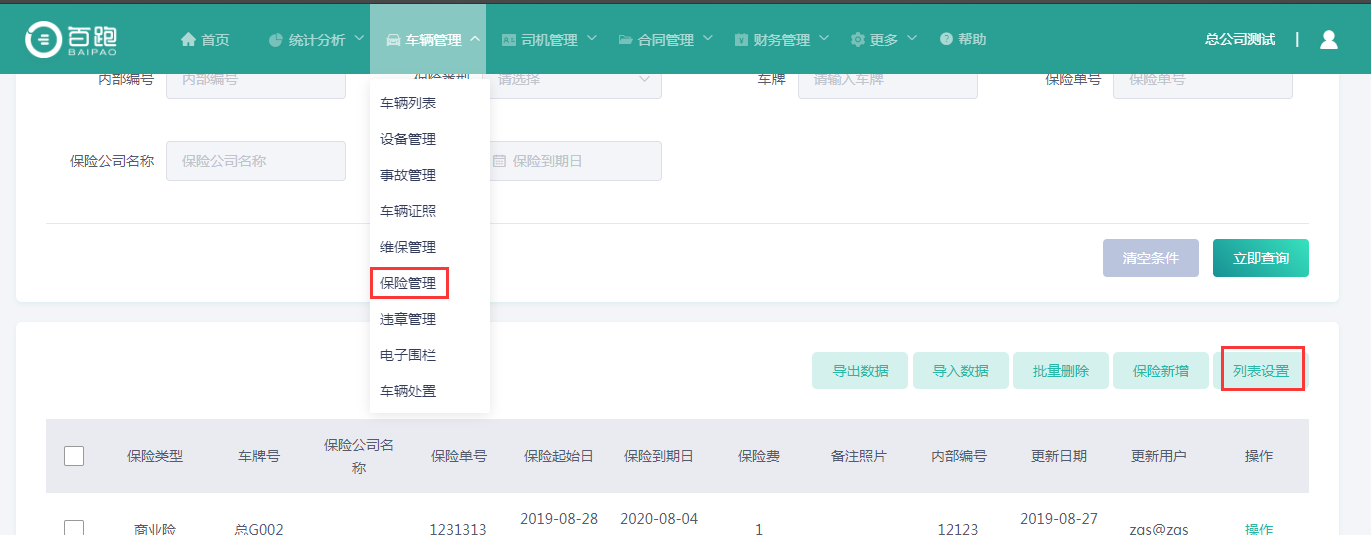Focus the 保险公司名称 input field
Screen dimensions: 1371x535
point(255,161)
